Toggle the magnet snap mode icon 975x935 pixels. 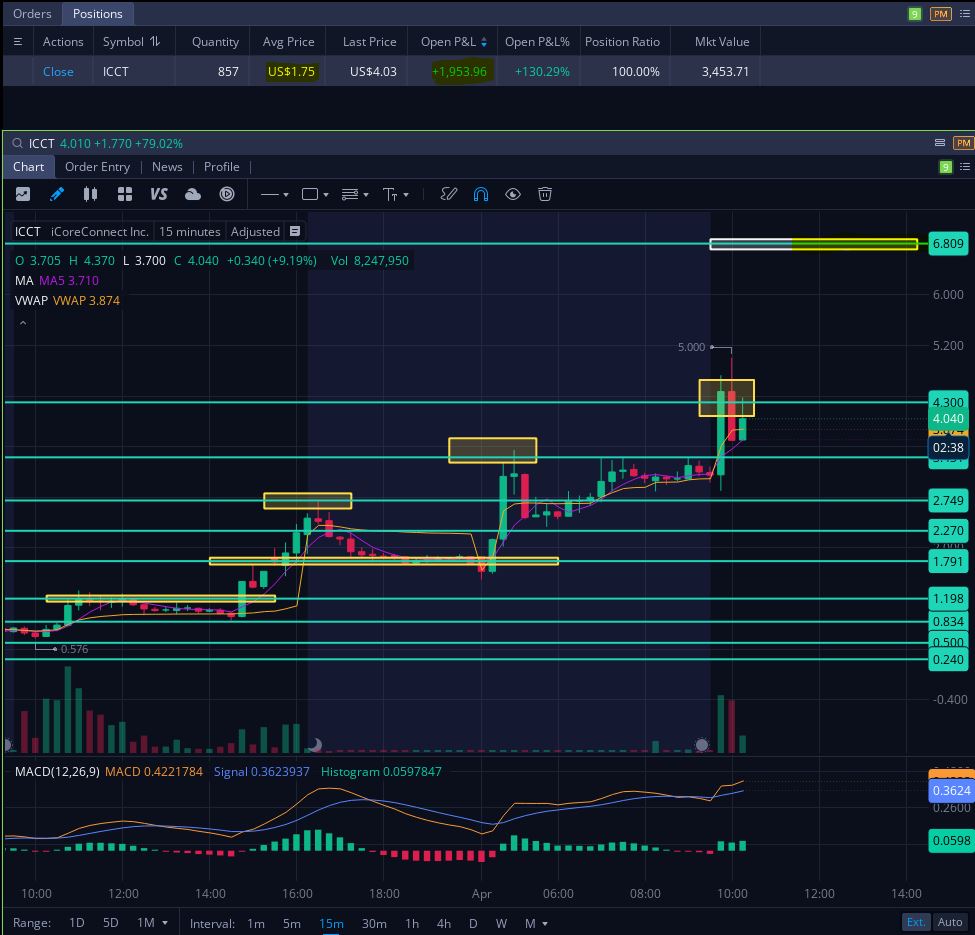pyautogui.click(x=481, y=195)
